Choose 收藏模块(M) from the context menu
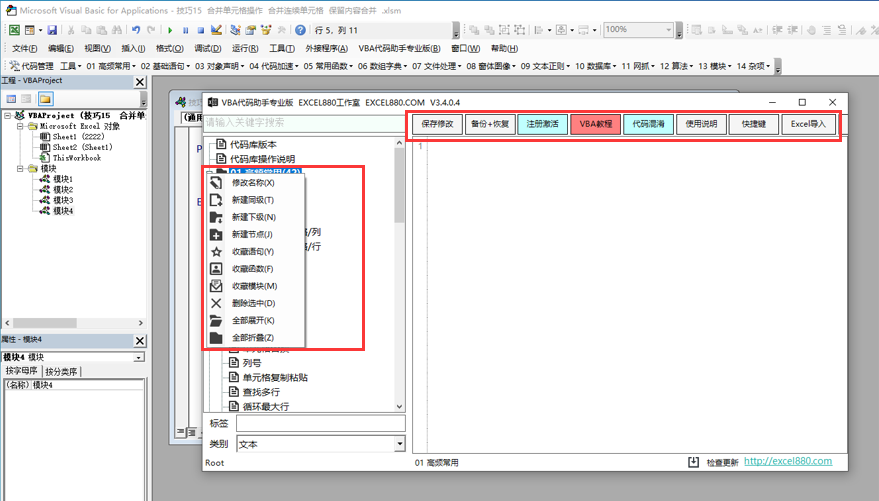879x501 pixels. 256,286
